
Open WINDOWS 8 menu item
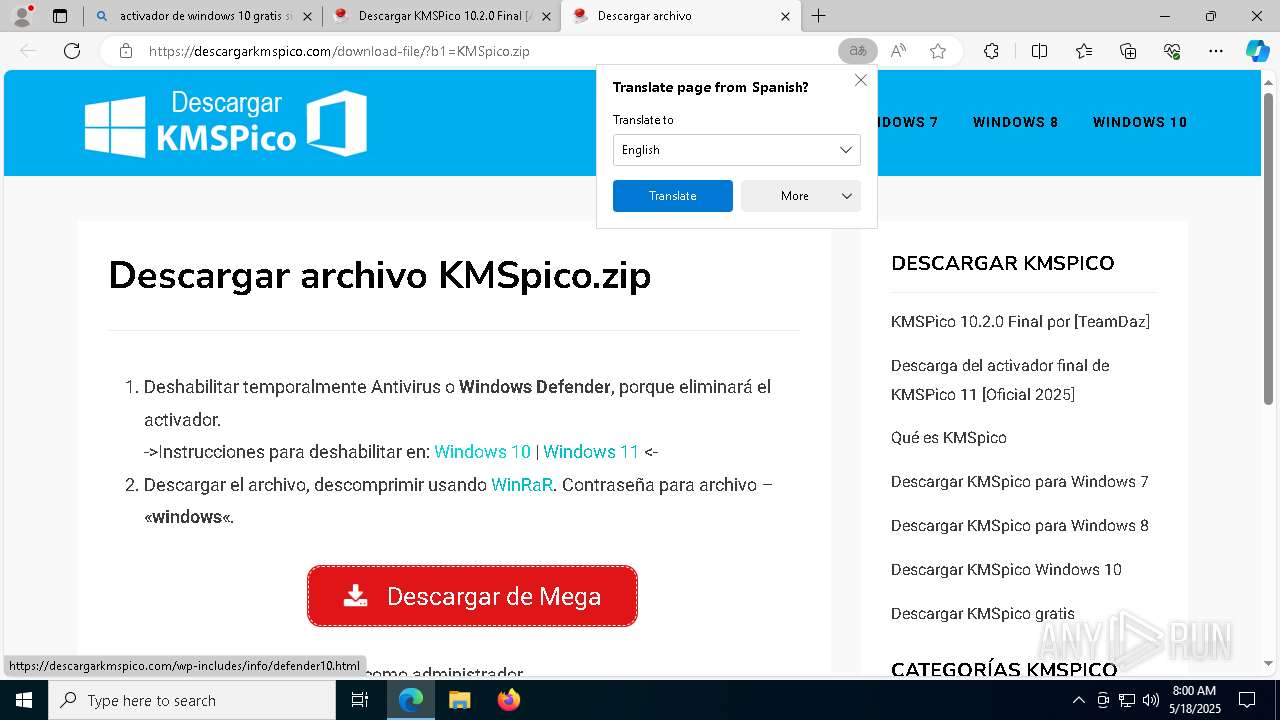(1015, 122)
